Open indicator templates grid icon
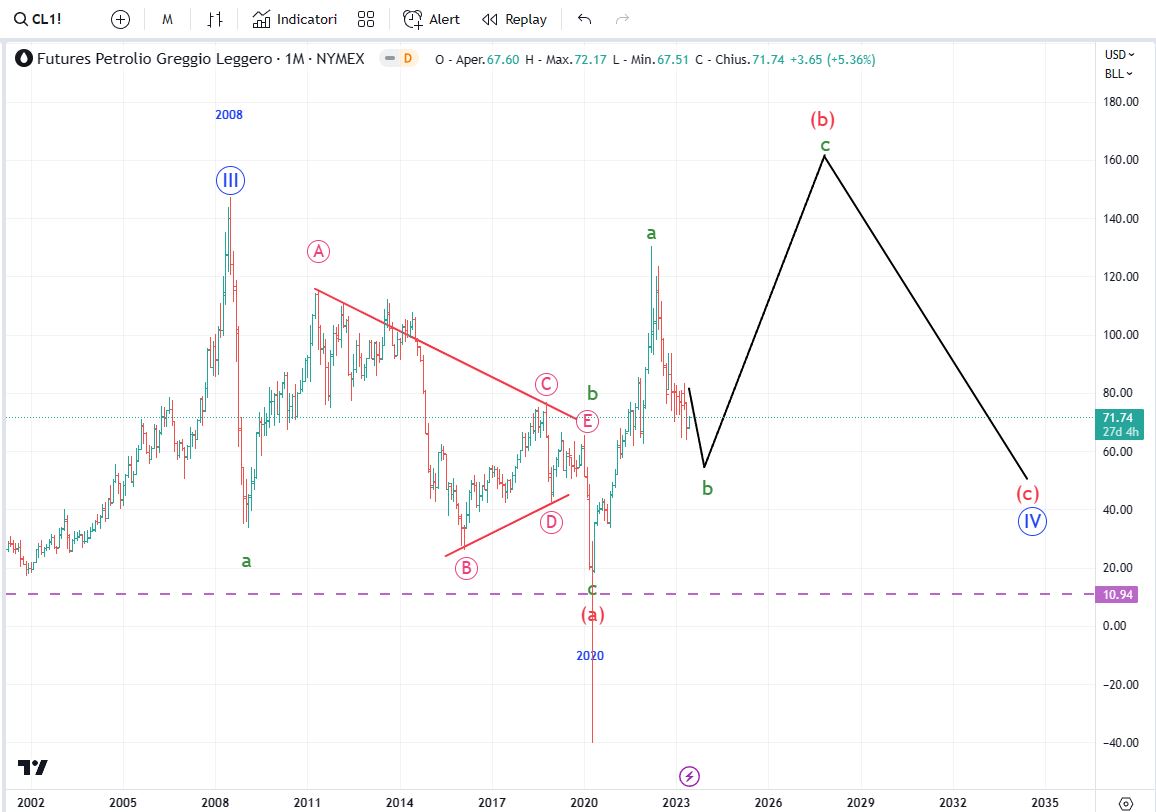Image resolution: width=1156 pixels, height=812 pixels. click(x=366, y=19)
